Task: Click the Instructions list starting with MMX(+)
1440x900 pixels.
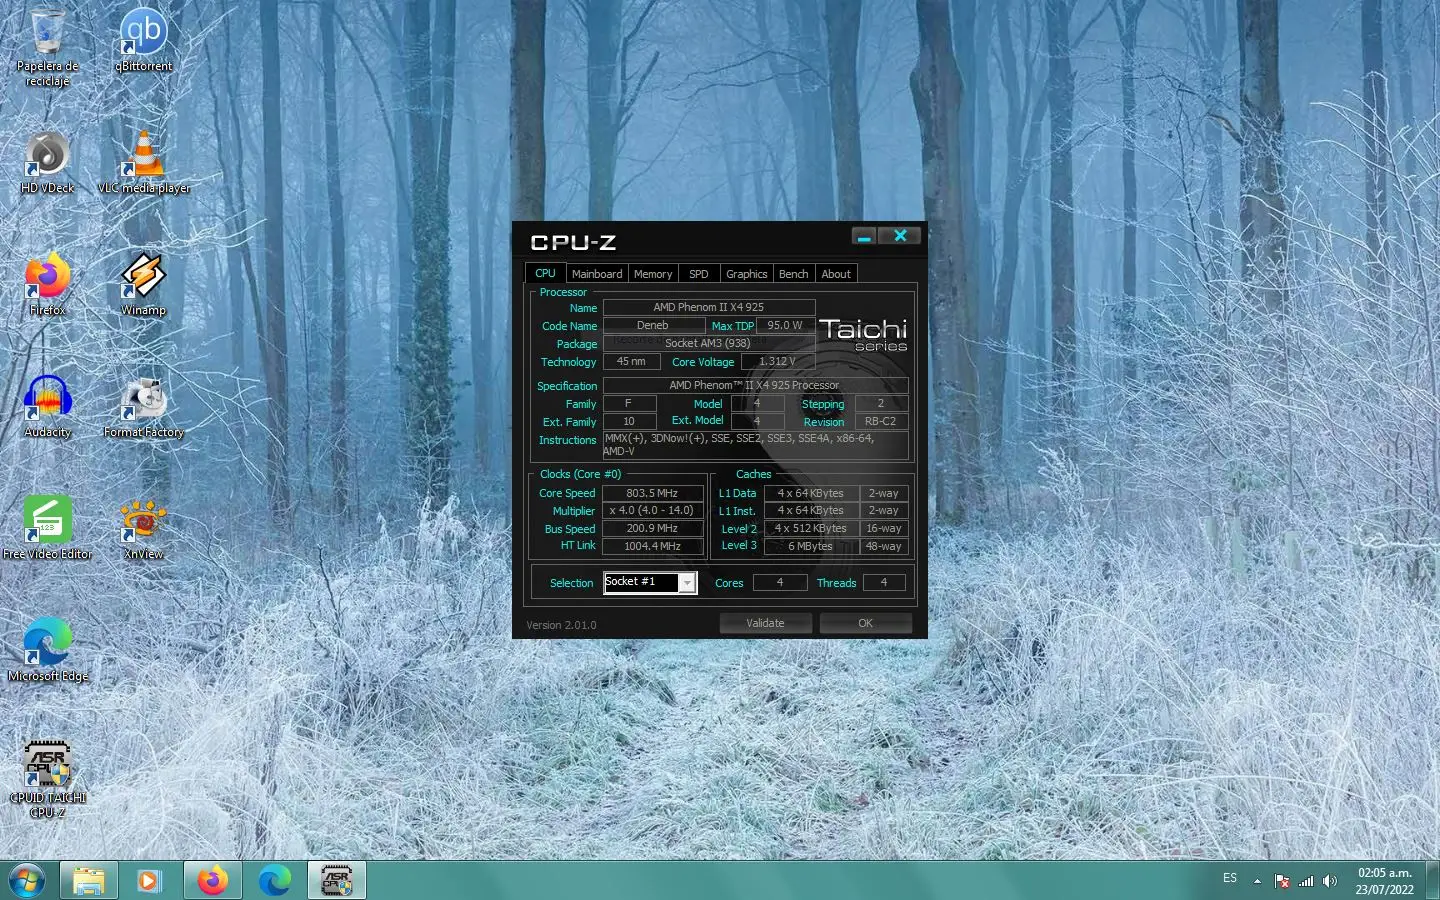Action: click(755, 445)
